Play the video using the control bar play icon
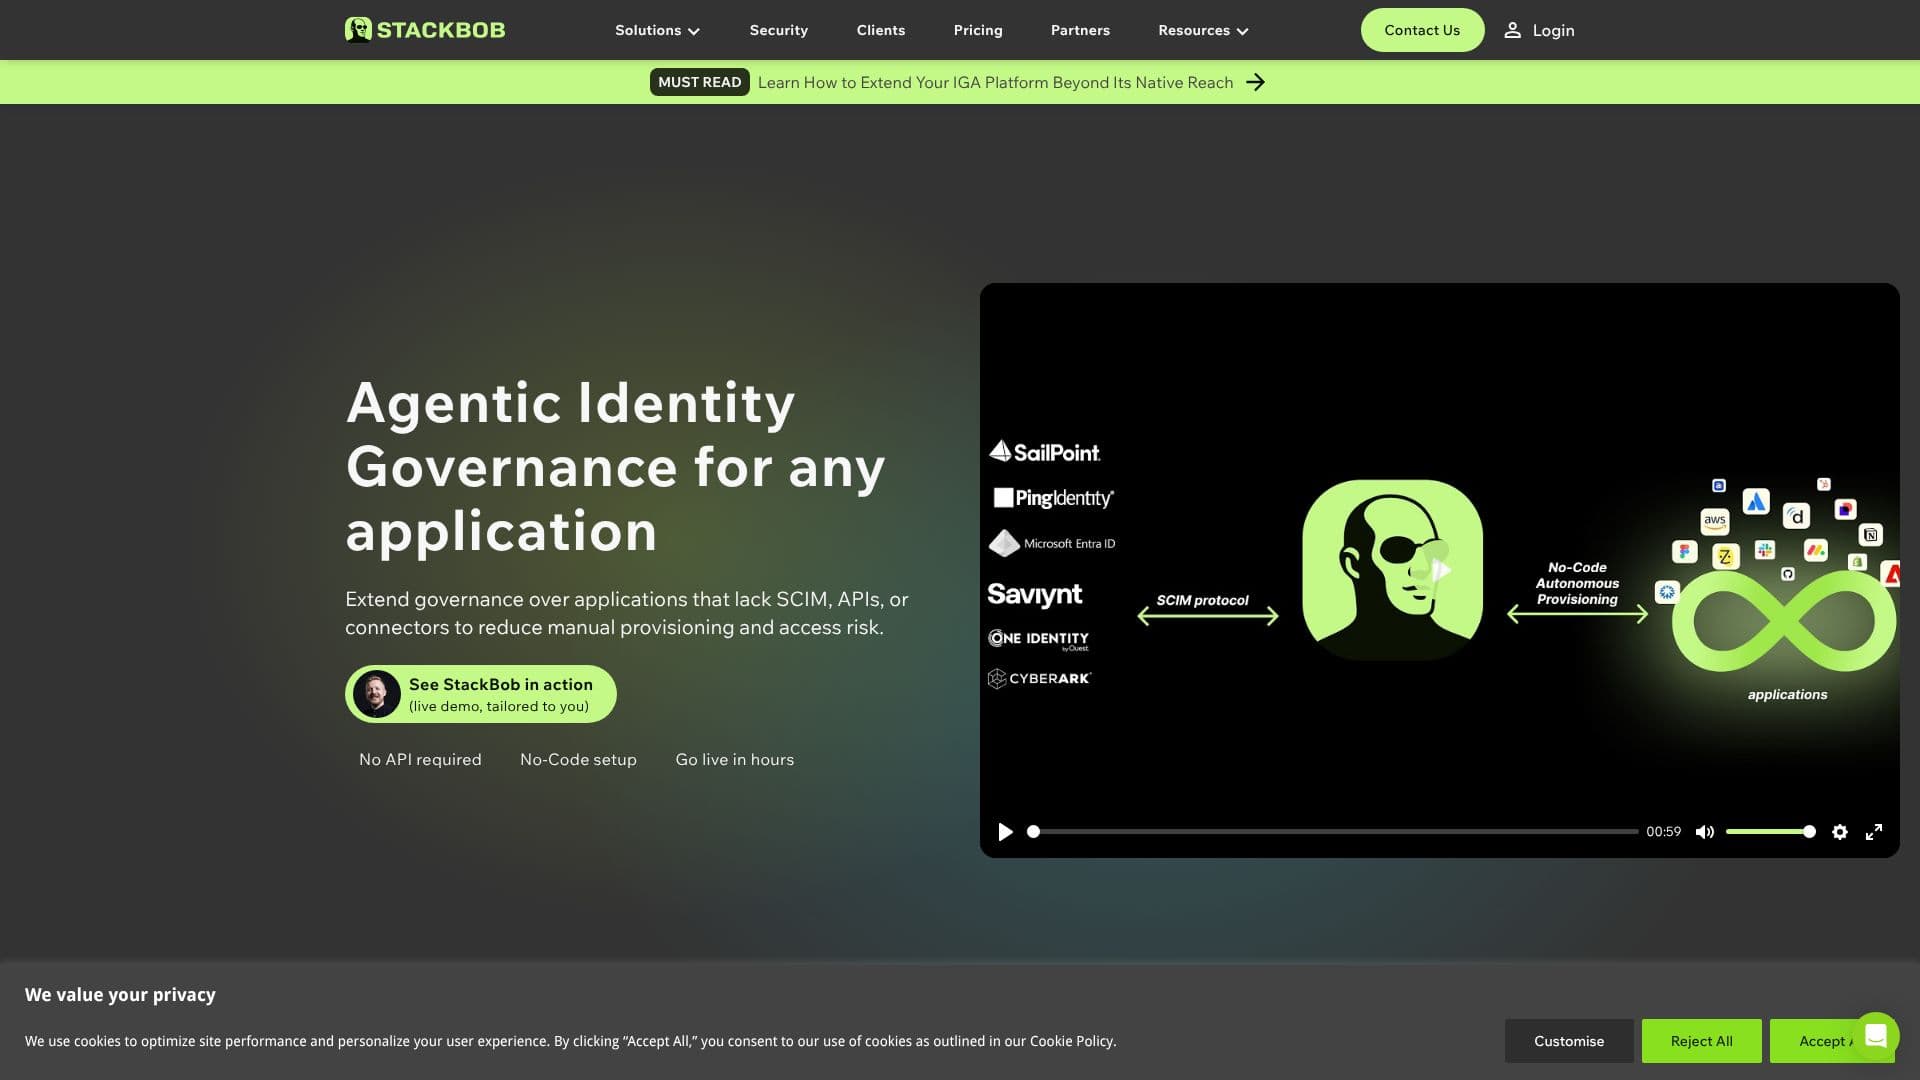The height and width of the screenshot is (1080, 1920). click(1005, 832)
